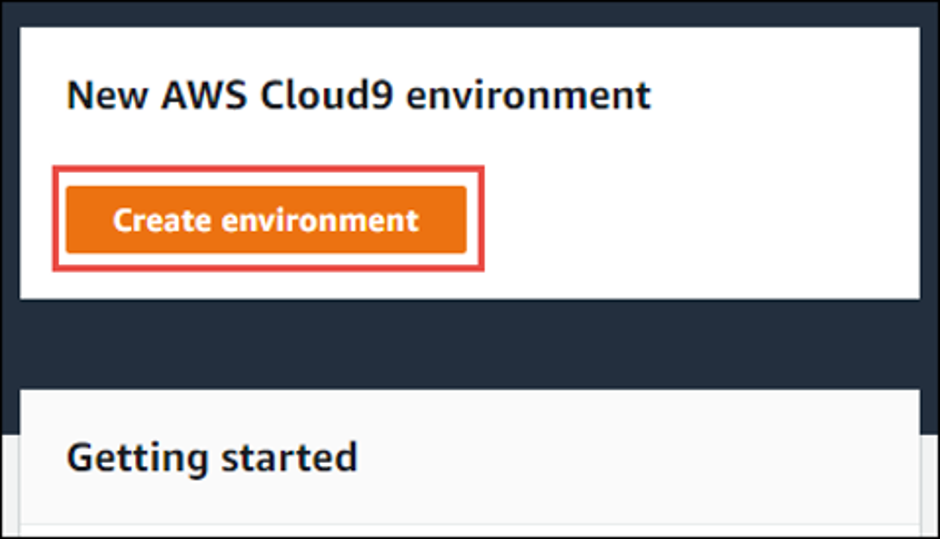Click the word 'Getting' in the lower panel

[x=139, y=459]
